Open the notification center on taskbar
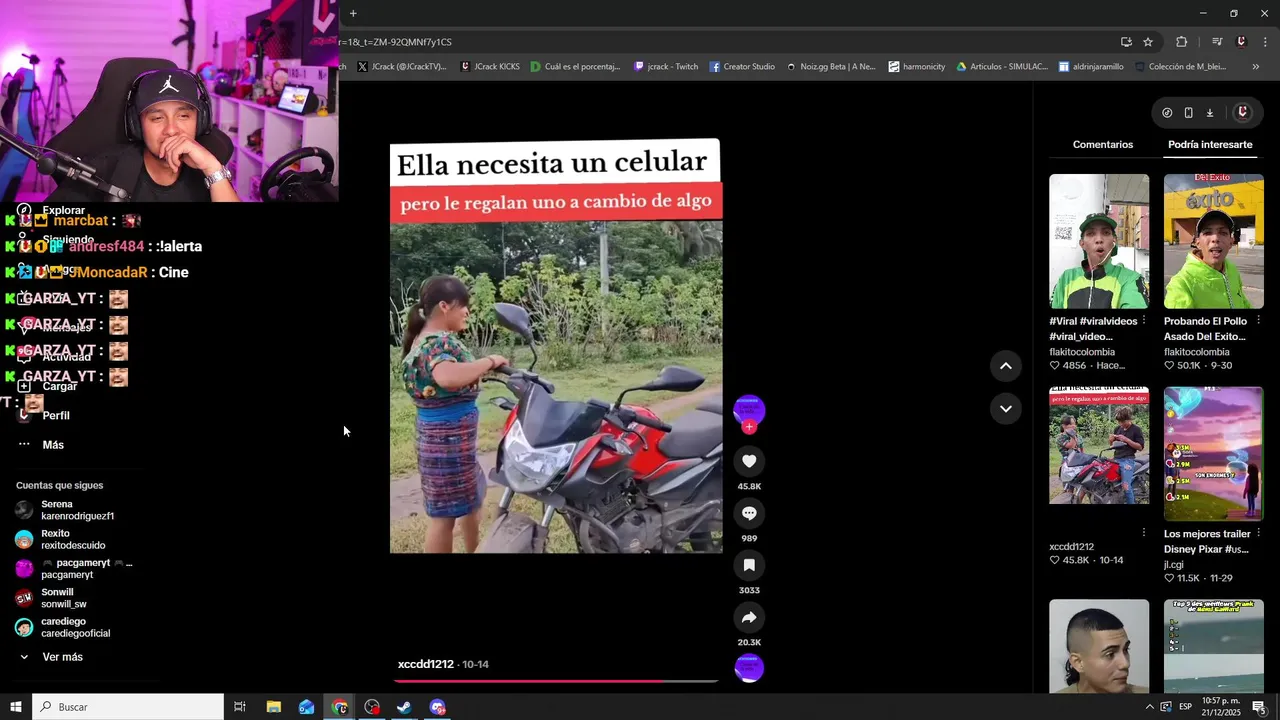This screenshot has height=720, width=1280. (1259, 707)
